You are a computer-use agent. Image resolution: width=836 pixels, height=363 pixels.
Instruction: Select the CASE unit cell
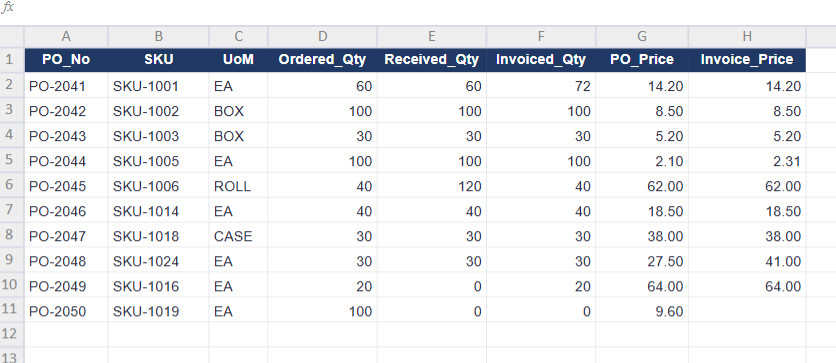coord(238,236)
